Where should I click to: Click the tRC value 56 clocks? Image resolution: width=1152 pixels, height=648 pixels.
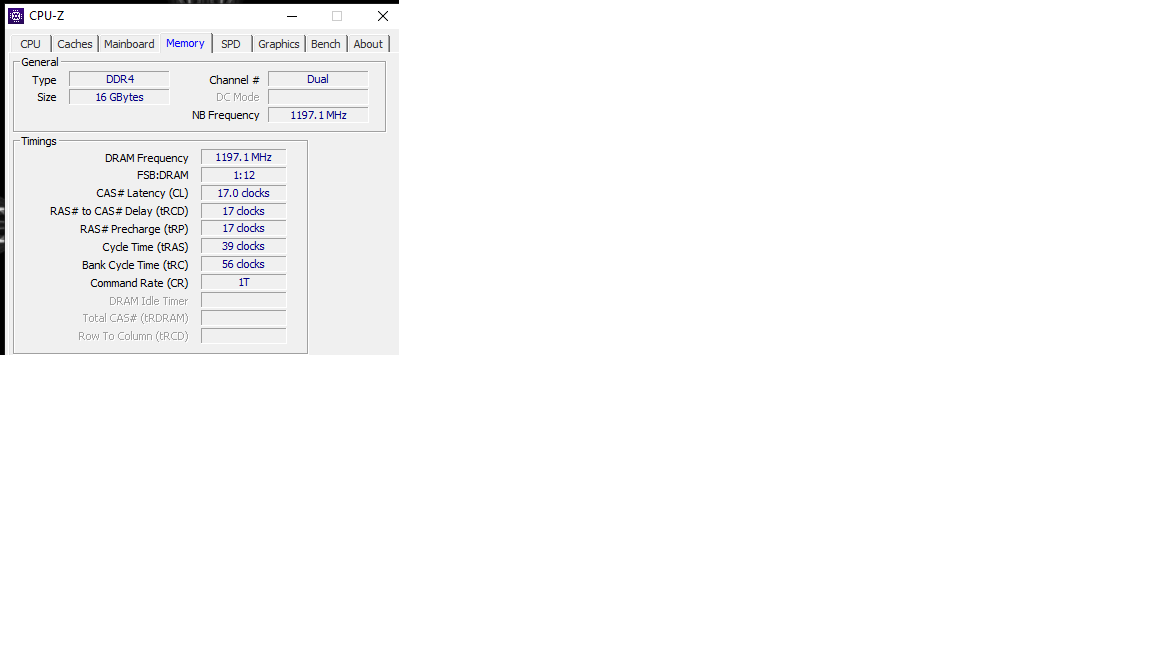click(244, 264)
